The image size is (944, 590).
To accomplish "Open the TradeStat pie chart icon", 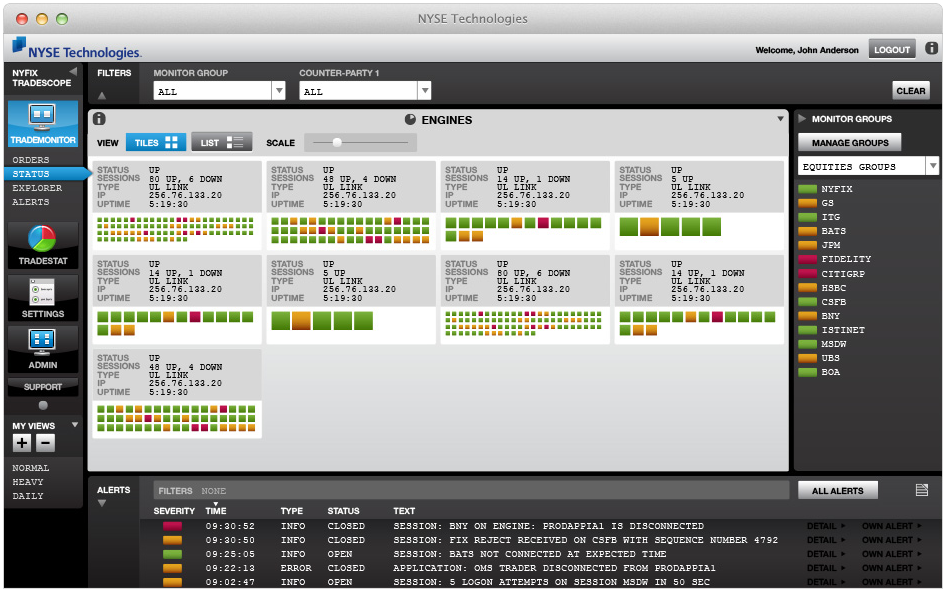I will 43,244.
